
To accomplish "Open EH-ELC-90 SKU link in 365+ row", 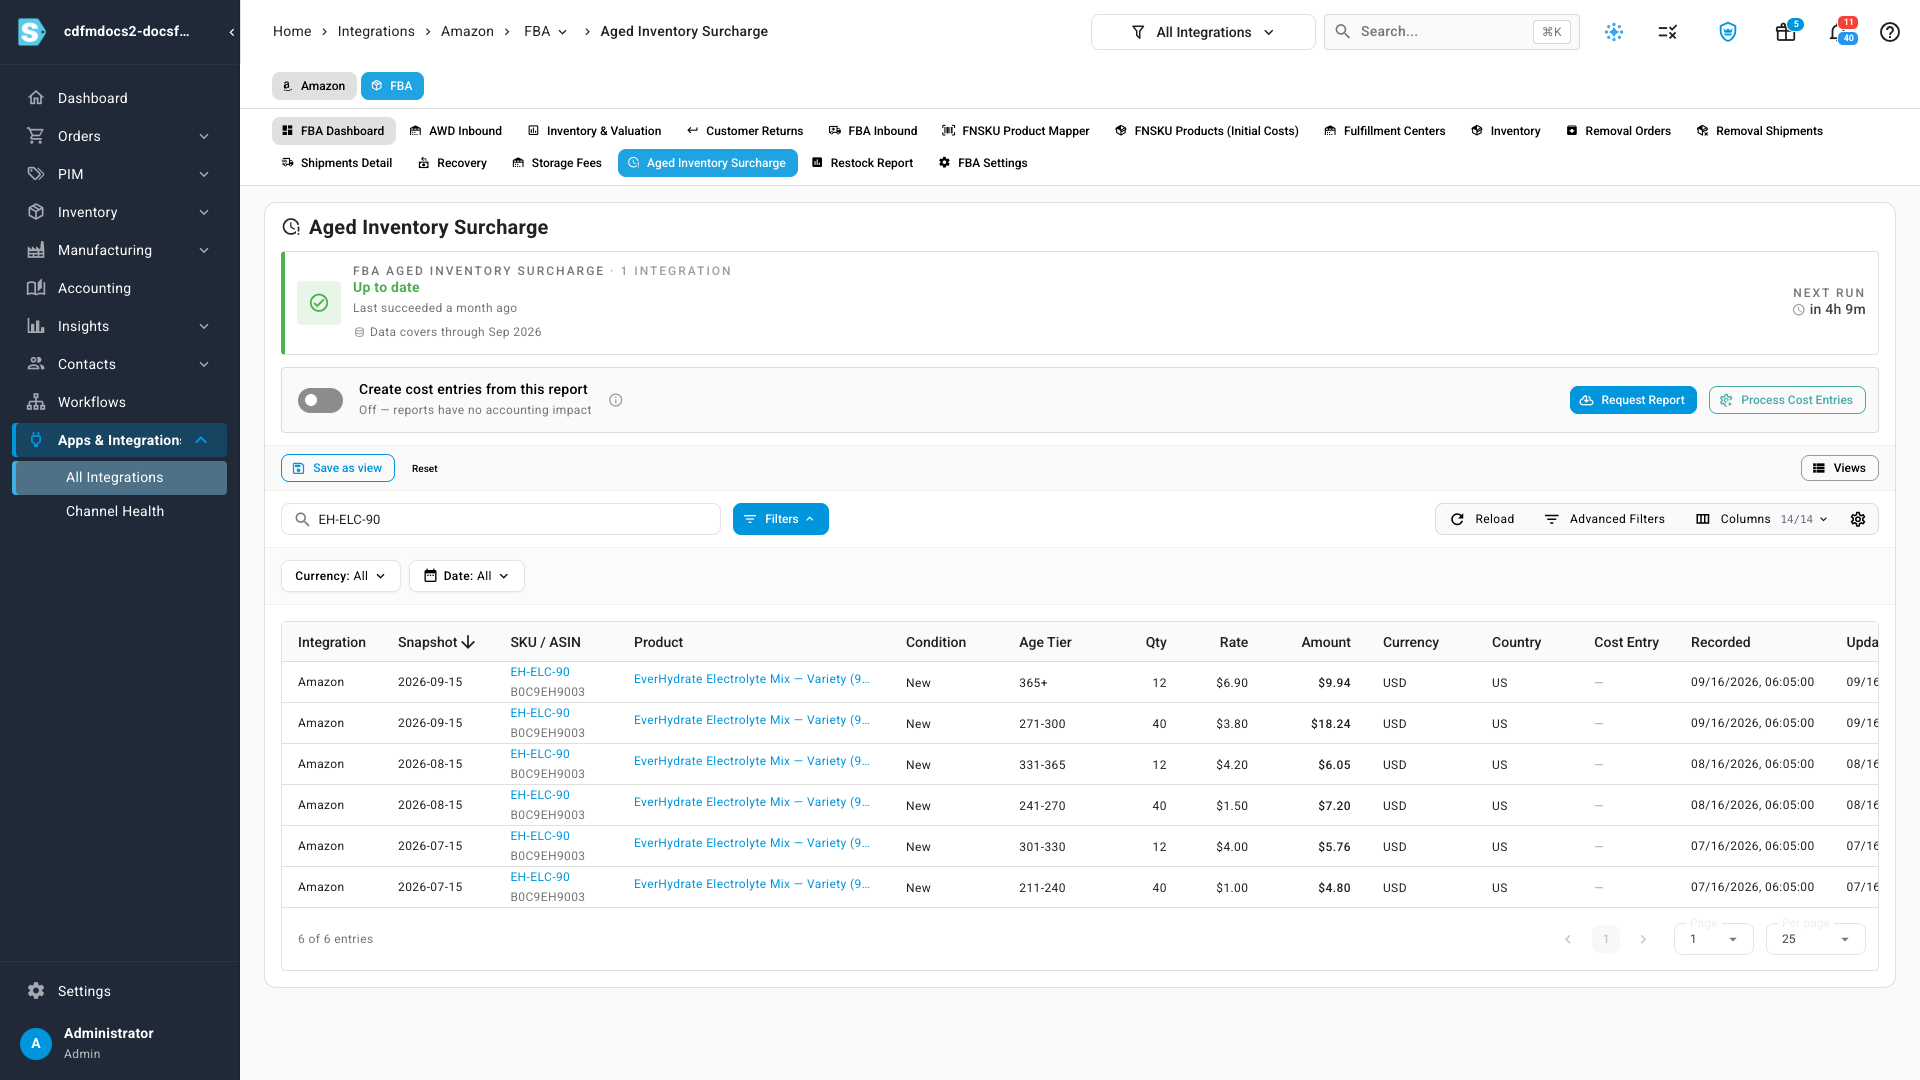I will tap(540, 672).
